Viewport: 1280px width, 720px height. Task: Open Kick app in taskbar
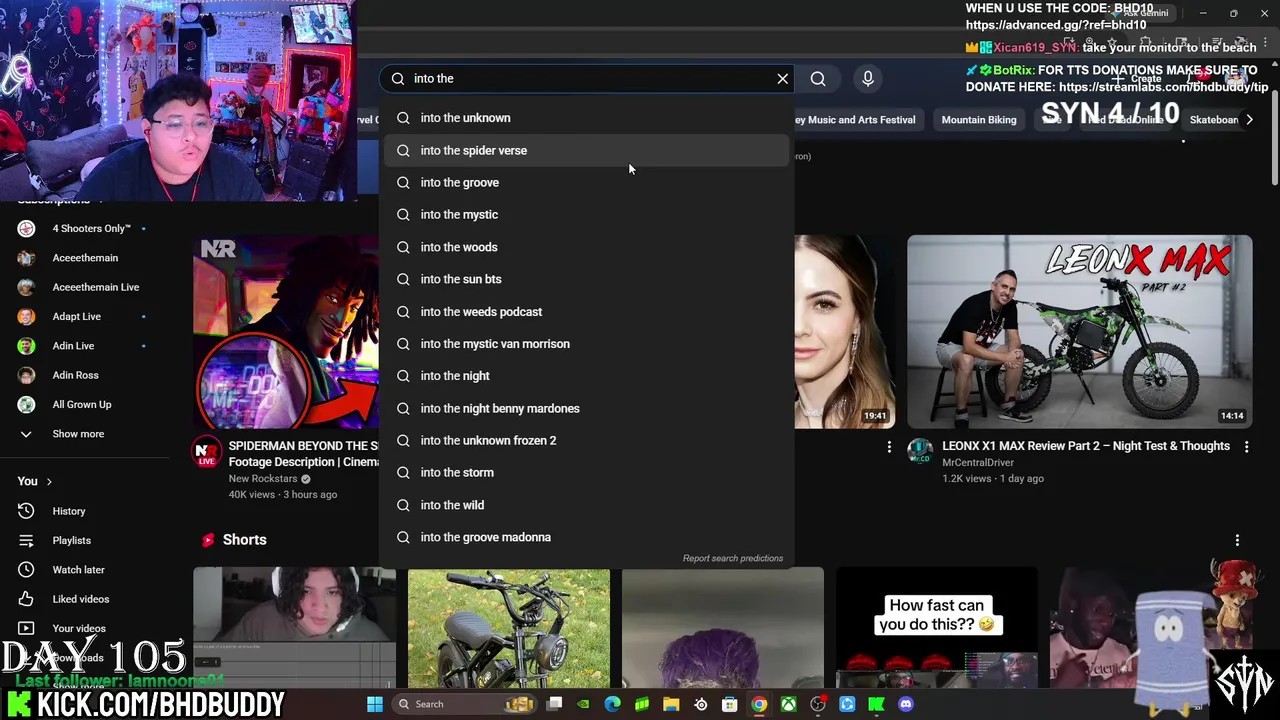point(877,704)
